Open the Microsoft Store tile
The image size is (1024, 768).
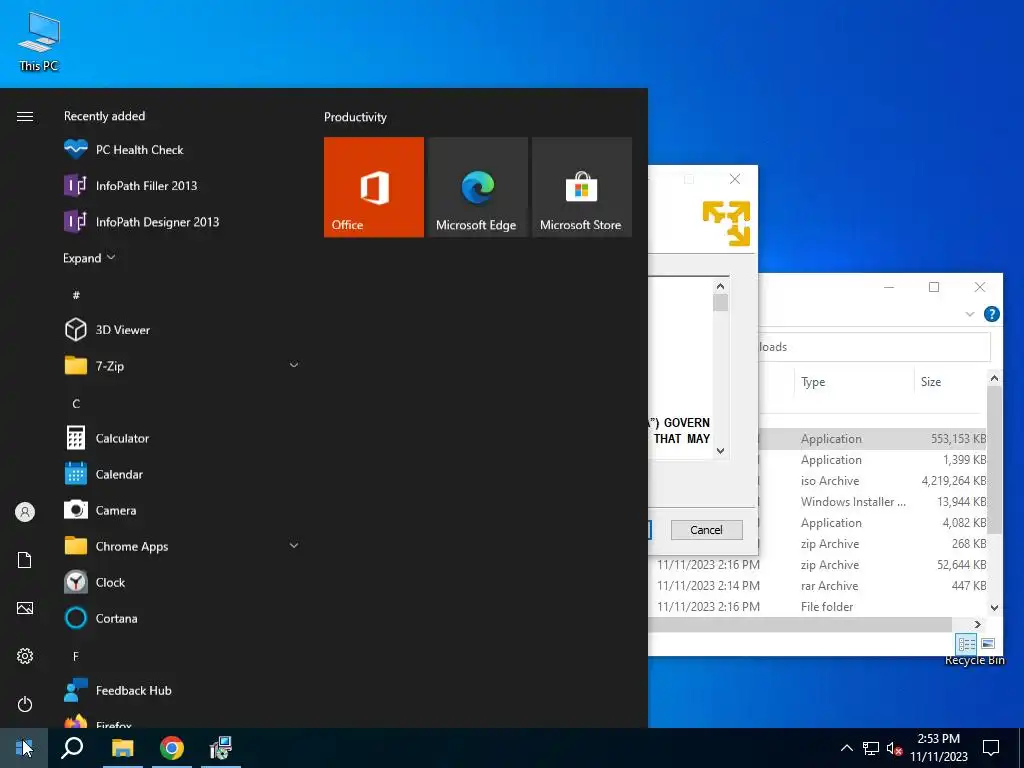(582, 187)
